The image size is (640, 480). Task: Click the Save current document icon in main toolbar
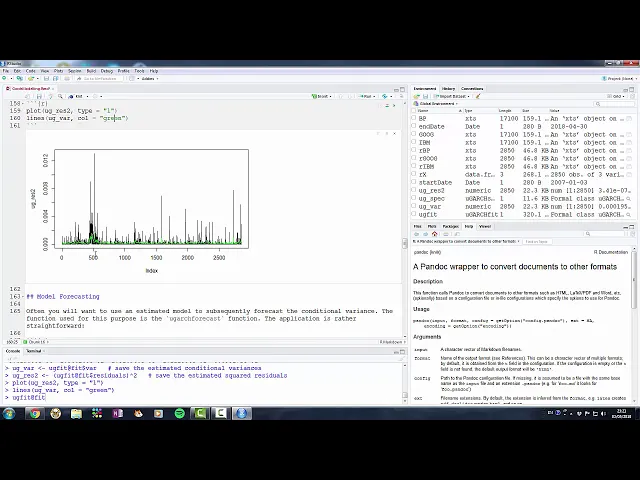click(x=46, y=78)
